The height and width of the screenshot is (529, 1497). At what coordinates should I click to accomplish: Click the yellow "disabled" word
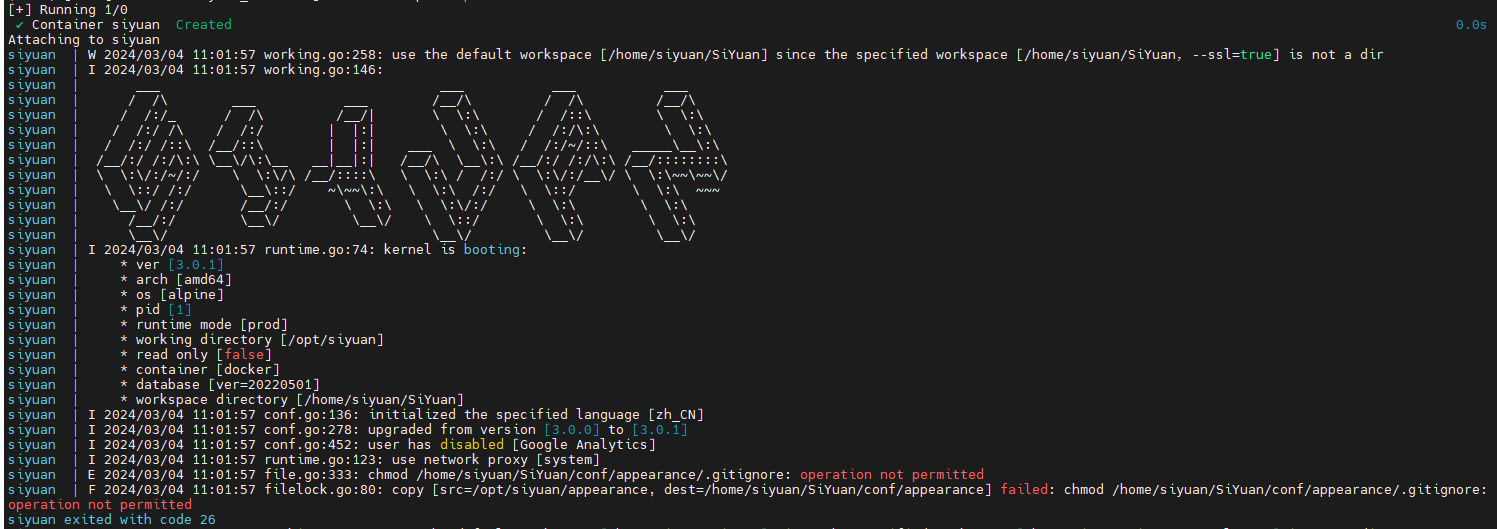click(x=471, y=444)
